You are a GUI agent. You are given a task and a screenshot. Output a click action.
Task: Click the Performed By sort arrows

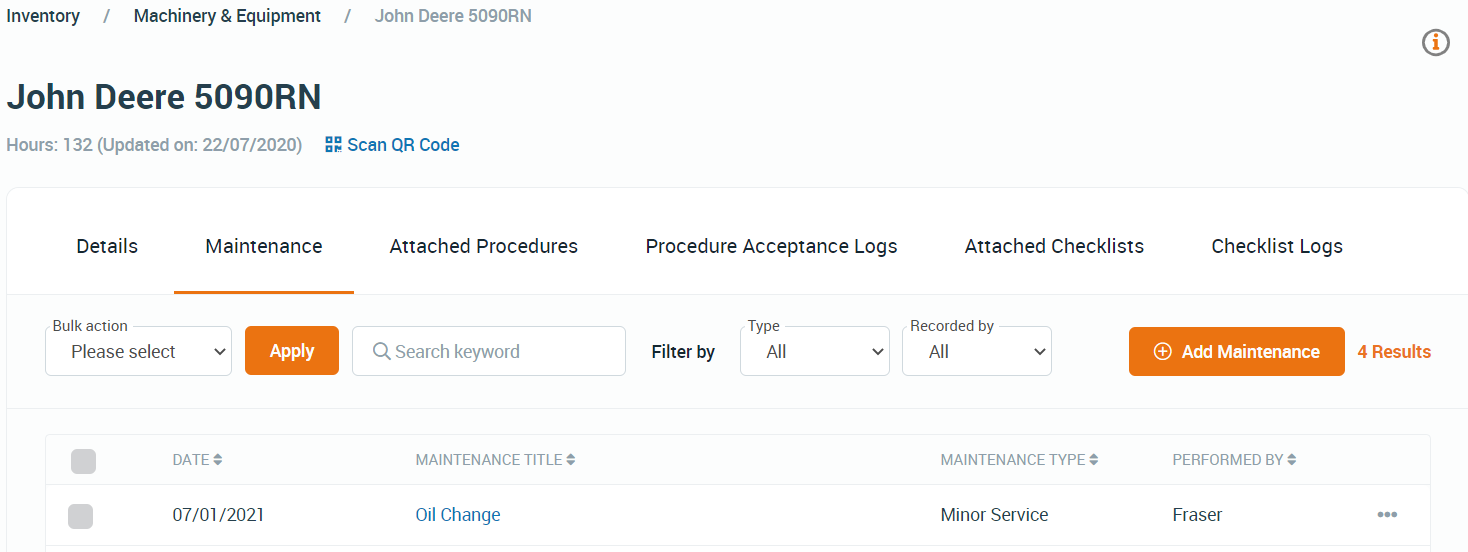tap(1292, 460)
